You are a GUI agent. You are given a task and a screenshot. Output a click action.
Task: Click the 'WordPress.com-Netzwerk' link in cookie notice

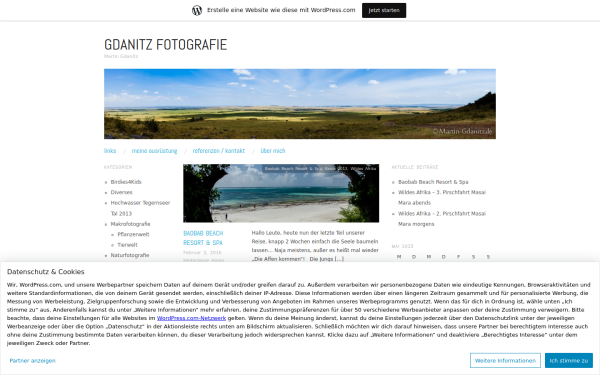tap(191, 318)
